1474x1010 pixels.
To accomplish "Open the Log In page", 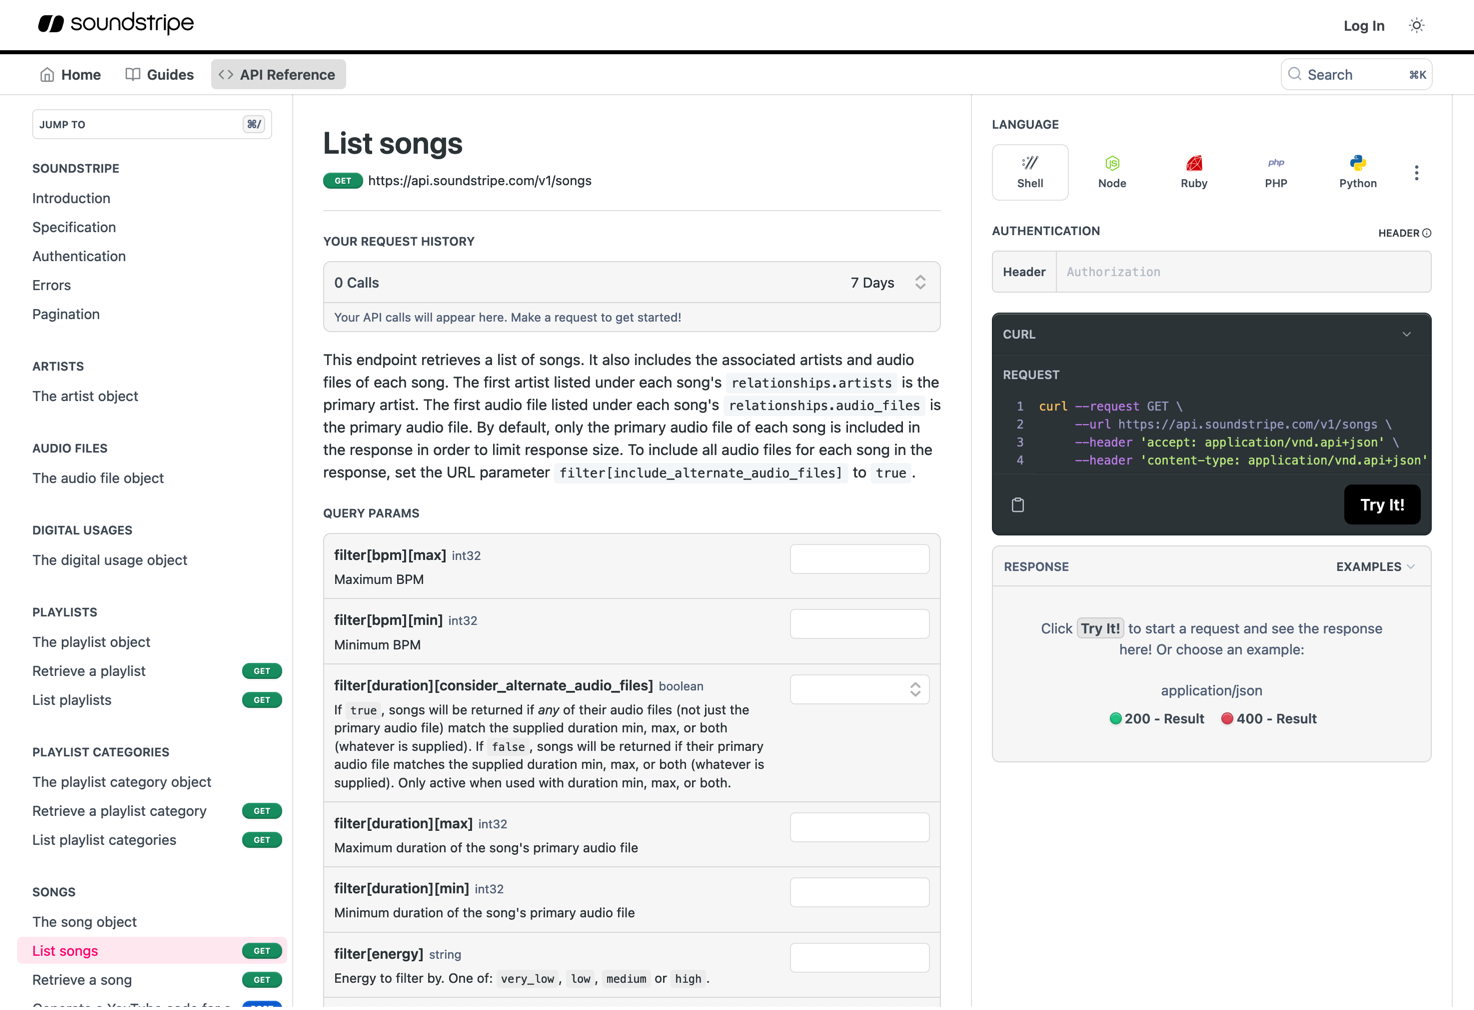I will [x=1363, y=25].
